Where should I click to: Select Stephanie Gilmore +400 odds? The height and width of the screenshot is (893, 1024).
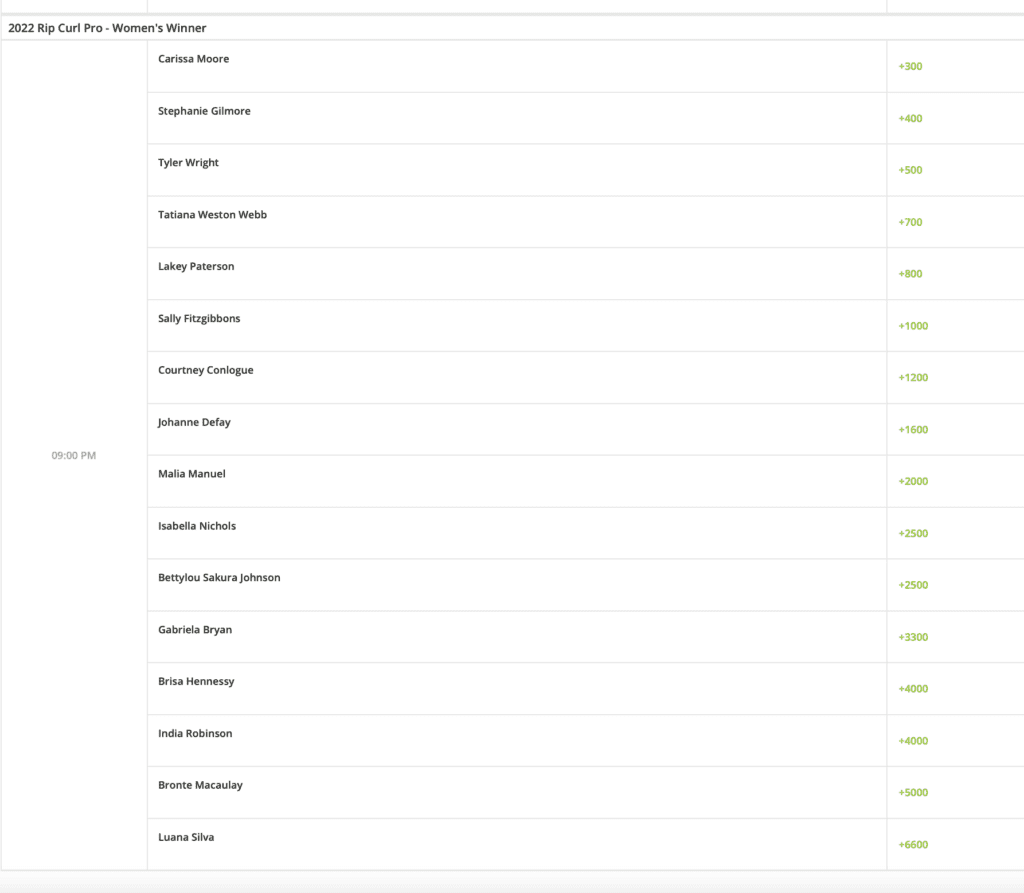(x=910, y=118)
